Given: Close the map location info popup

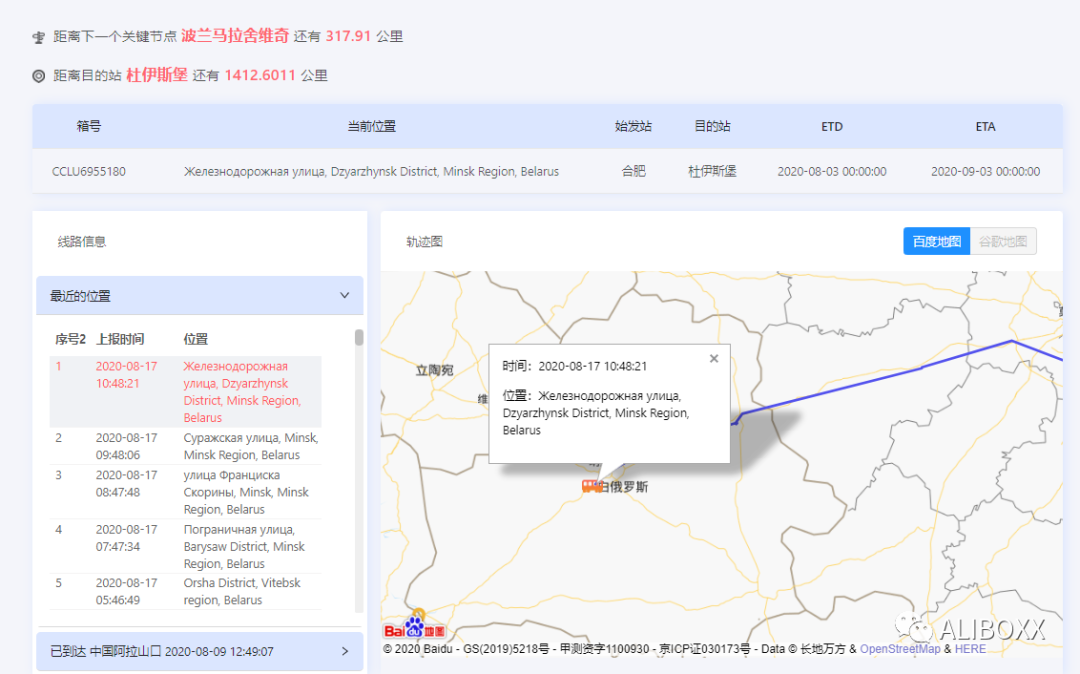Looking at the screenshot, I should tap(713, 359).
